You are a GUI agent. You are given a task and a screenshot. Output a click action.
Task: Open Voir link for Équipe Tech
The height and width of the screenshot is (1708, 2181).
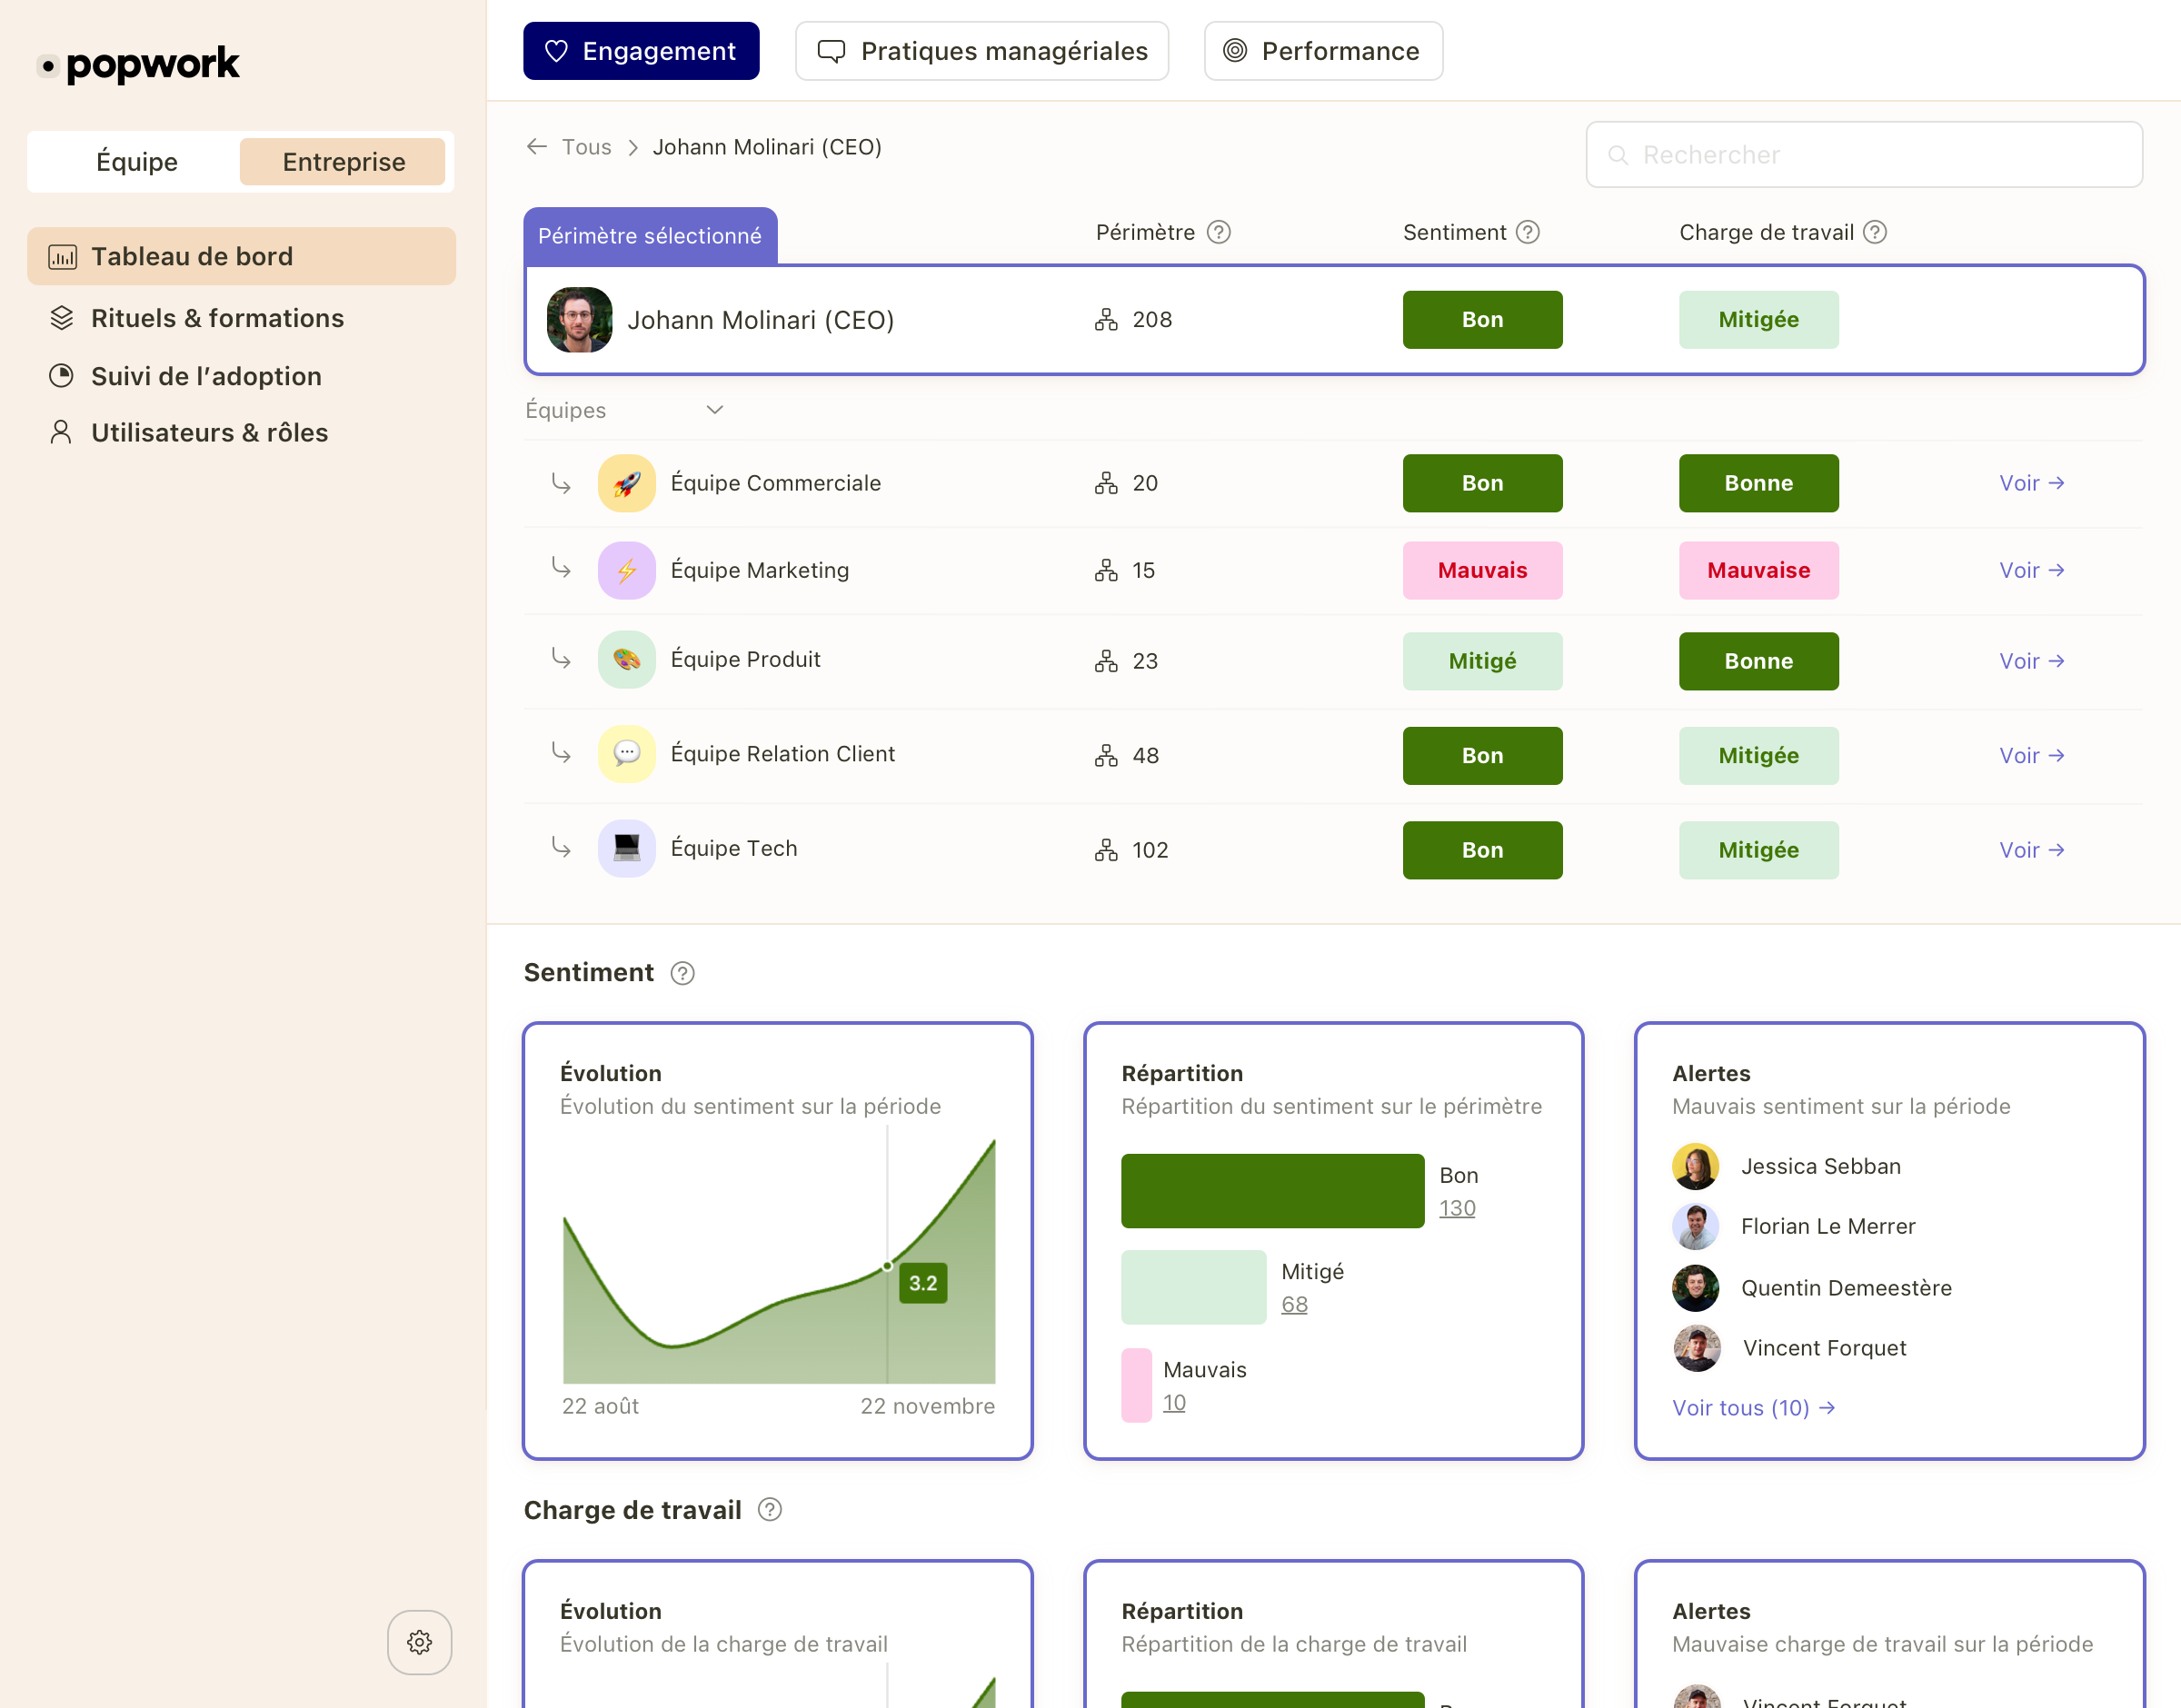click(2030, 849)
